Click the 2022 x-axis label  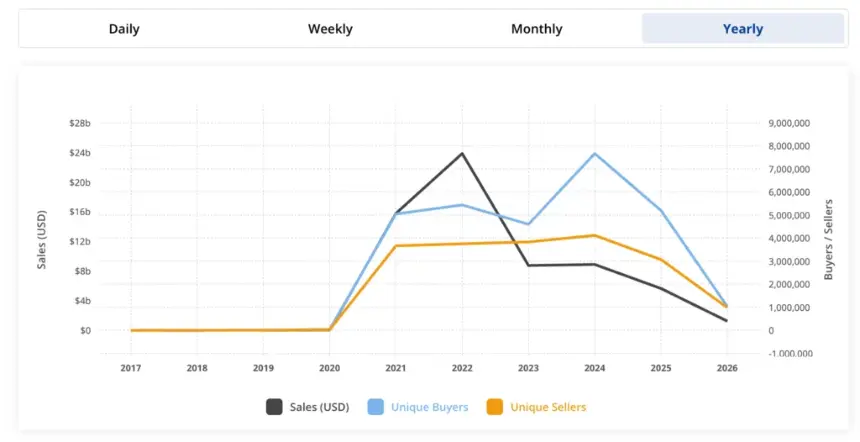(x=462, y=368)
